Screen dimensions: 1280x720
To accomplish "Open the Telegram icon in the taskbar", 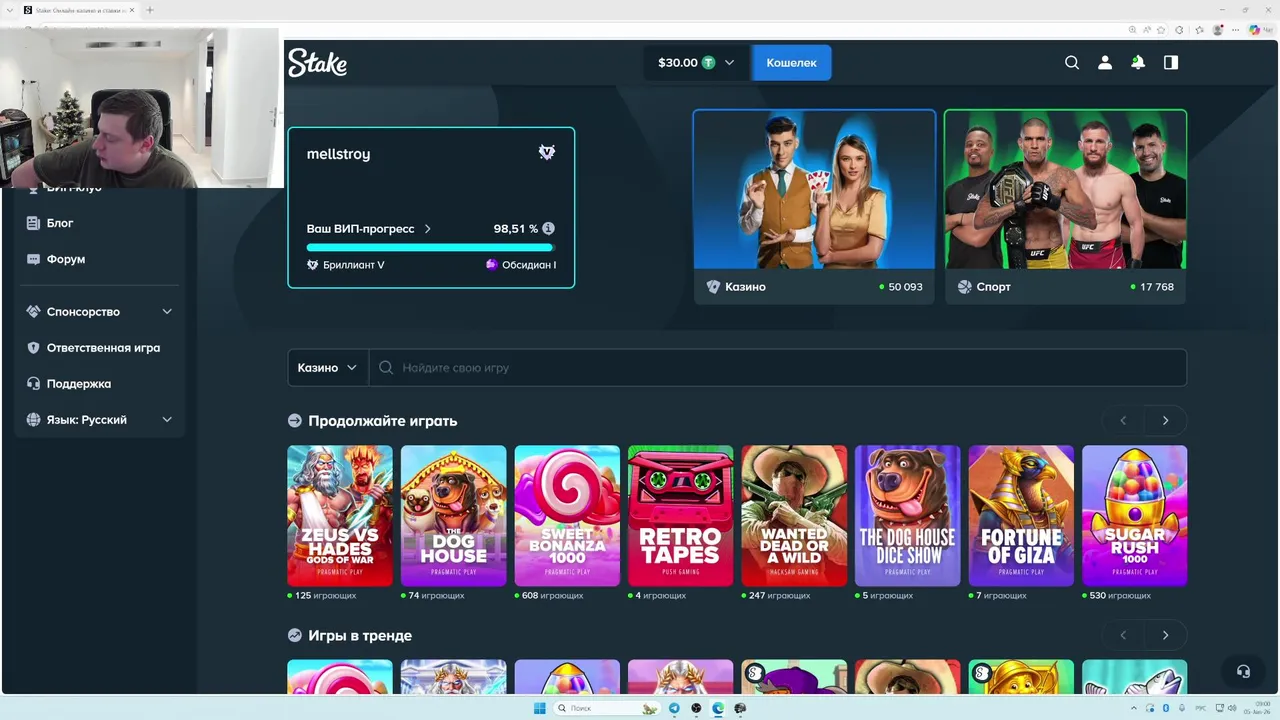I will [674, 708].
